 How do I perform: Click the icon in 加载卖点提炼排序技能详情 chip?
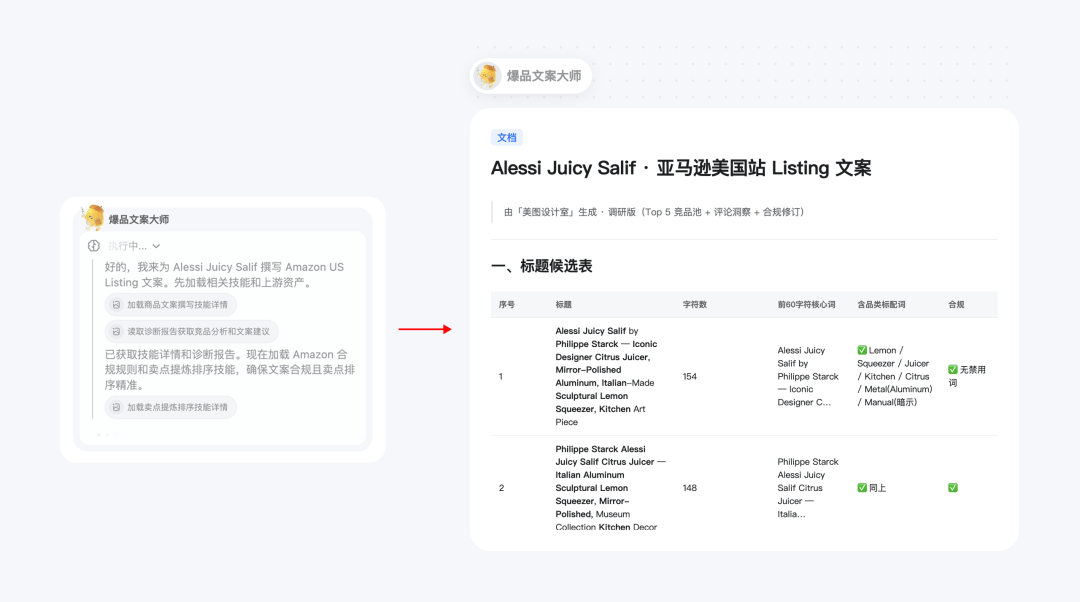coord(116,407)
